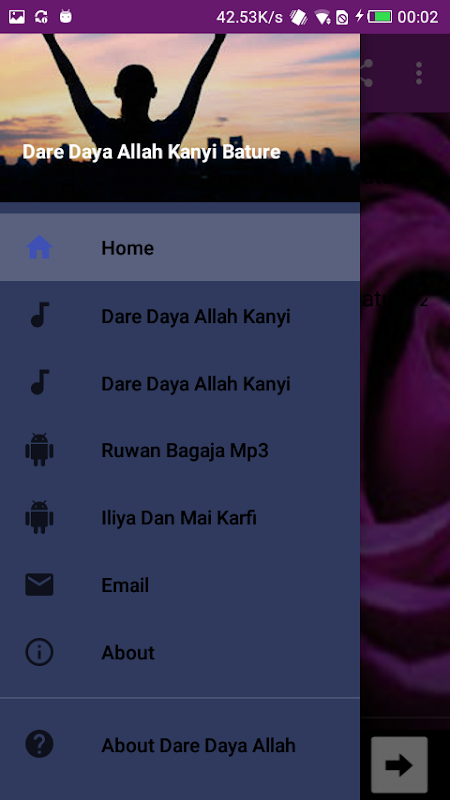Open first Dare Daya Allah Kanyi item
This screenshot has width=450, height=800.
pos(180,315)
